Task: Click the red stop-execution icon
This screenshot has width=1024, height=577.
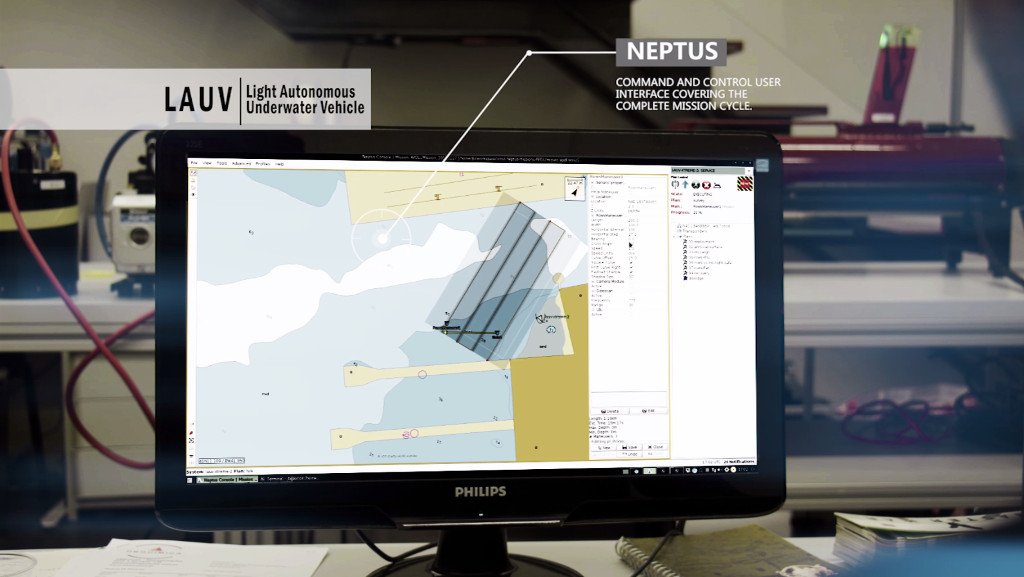Action: [x=705, y=184]
